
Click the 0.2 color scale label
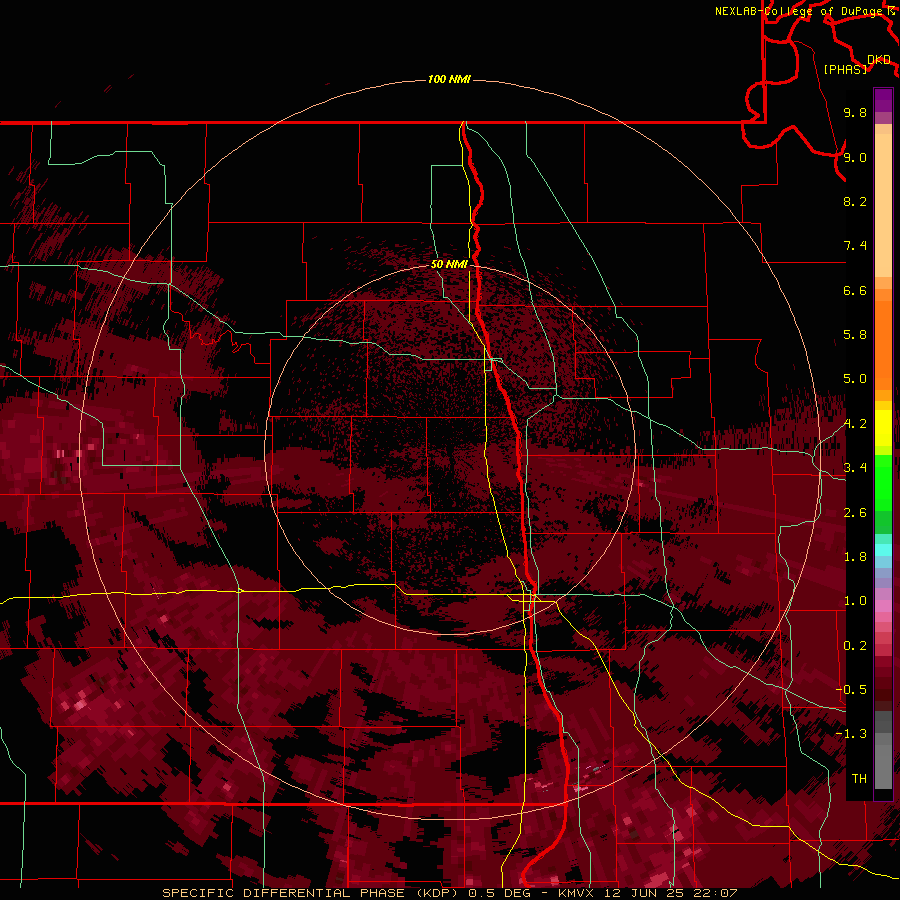point(855,646)
